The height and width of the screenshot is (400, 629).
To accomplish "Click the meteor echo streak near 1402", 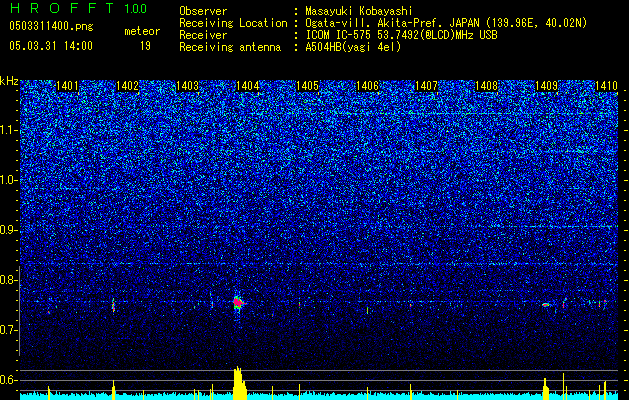I will pos(113,305).
